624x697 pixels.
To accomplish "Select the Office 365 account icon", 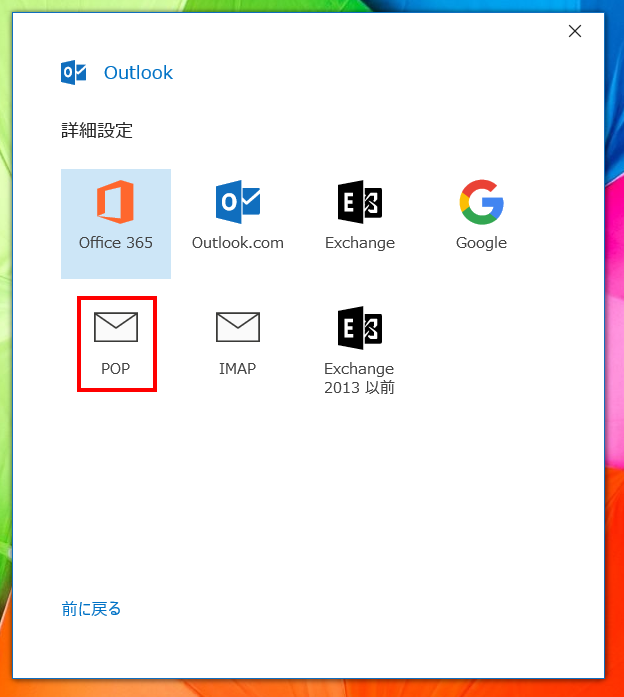I will pyautogui.click(x=115, y=203).
